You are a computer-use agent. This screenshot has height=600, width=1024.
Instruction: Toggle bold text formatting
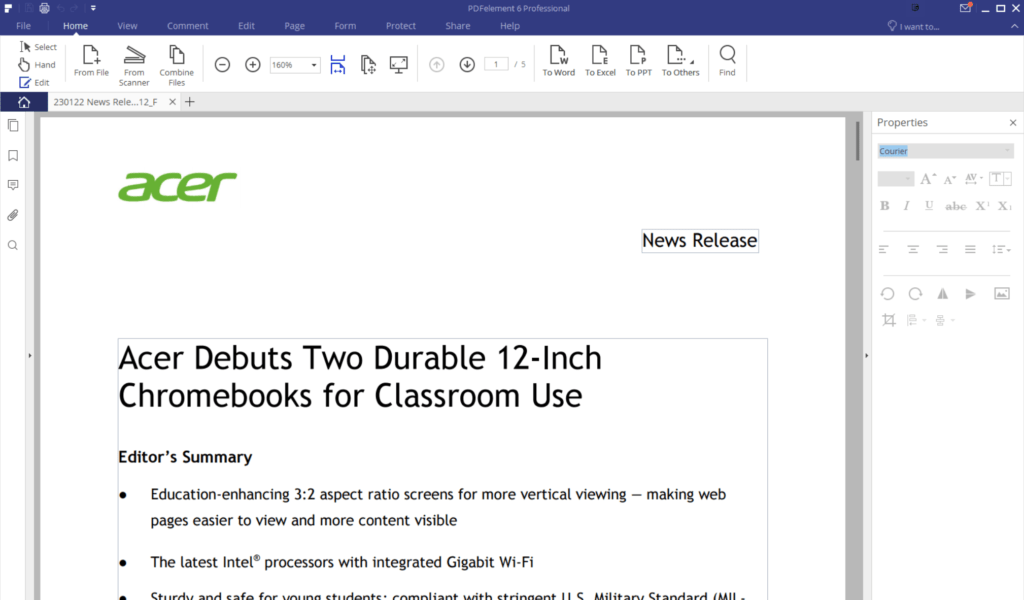(885, 206)
